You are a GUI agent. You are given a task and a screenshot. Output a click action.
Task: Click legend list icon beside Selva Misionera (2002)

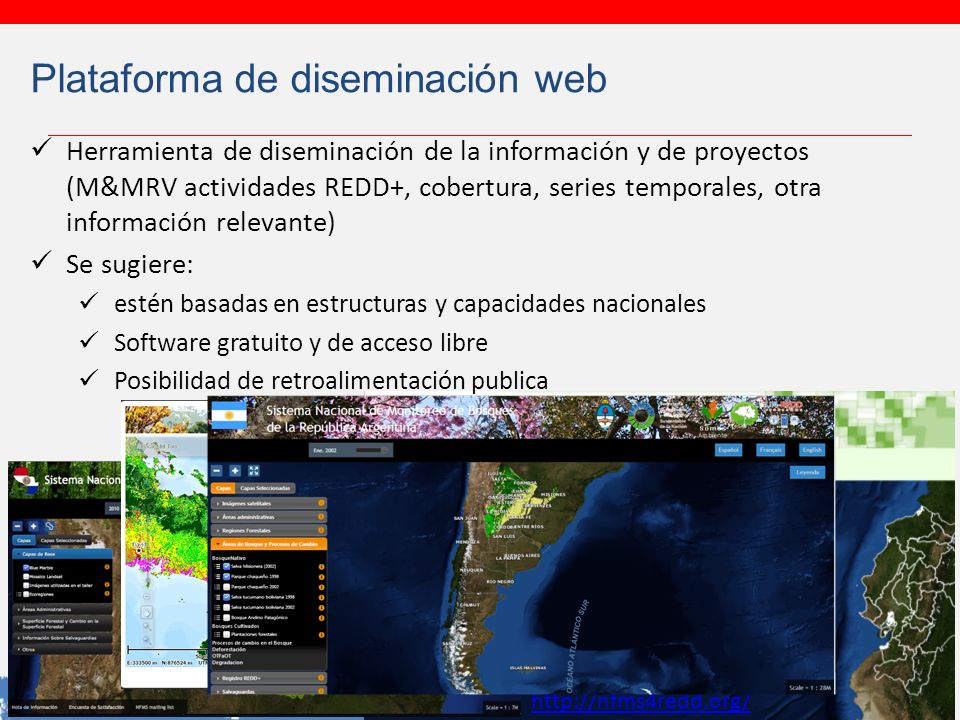pyautogui.click(x=217, y=567)
